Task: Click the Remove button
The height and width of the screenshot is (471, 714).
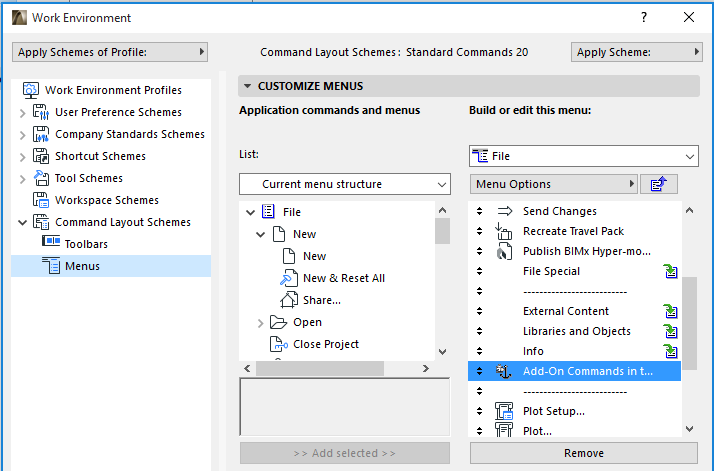Action: [x=583, y=453]
